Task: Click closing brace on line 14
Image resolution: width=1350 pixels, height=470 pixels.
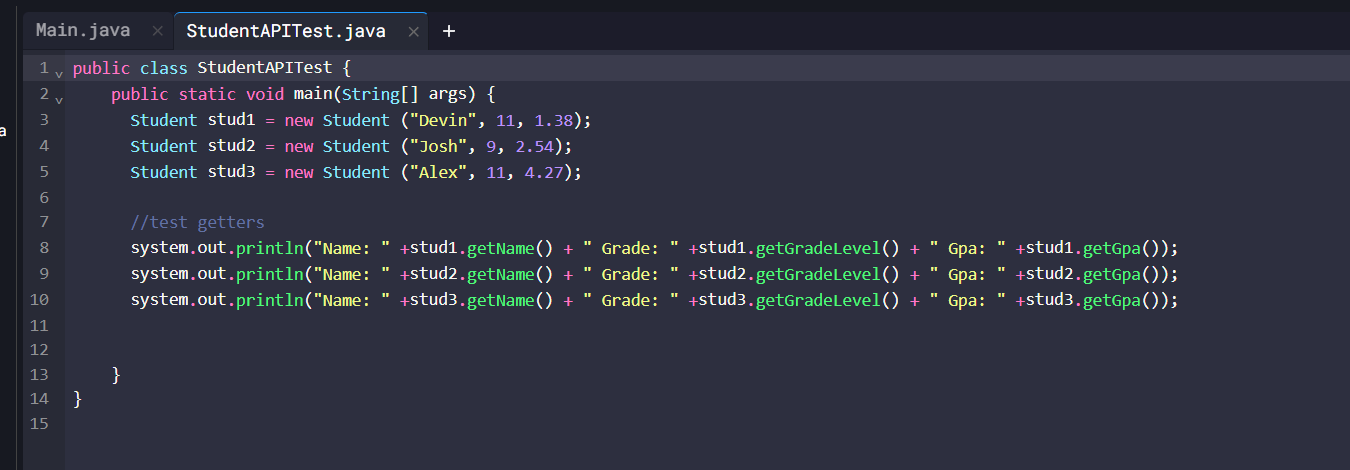Action: pyautogui.click(x=78, y=399)
